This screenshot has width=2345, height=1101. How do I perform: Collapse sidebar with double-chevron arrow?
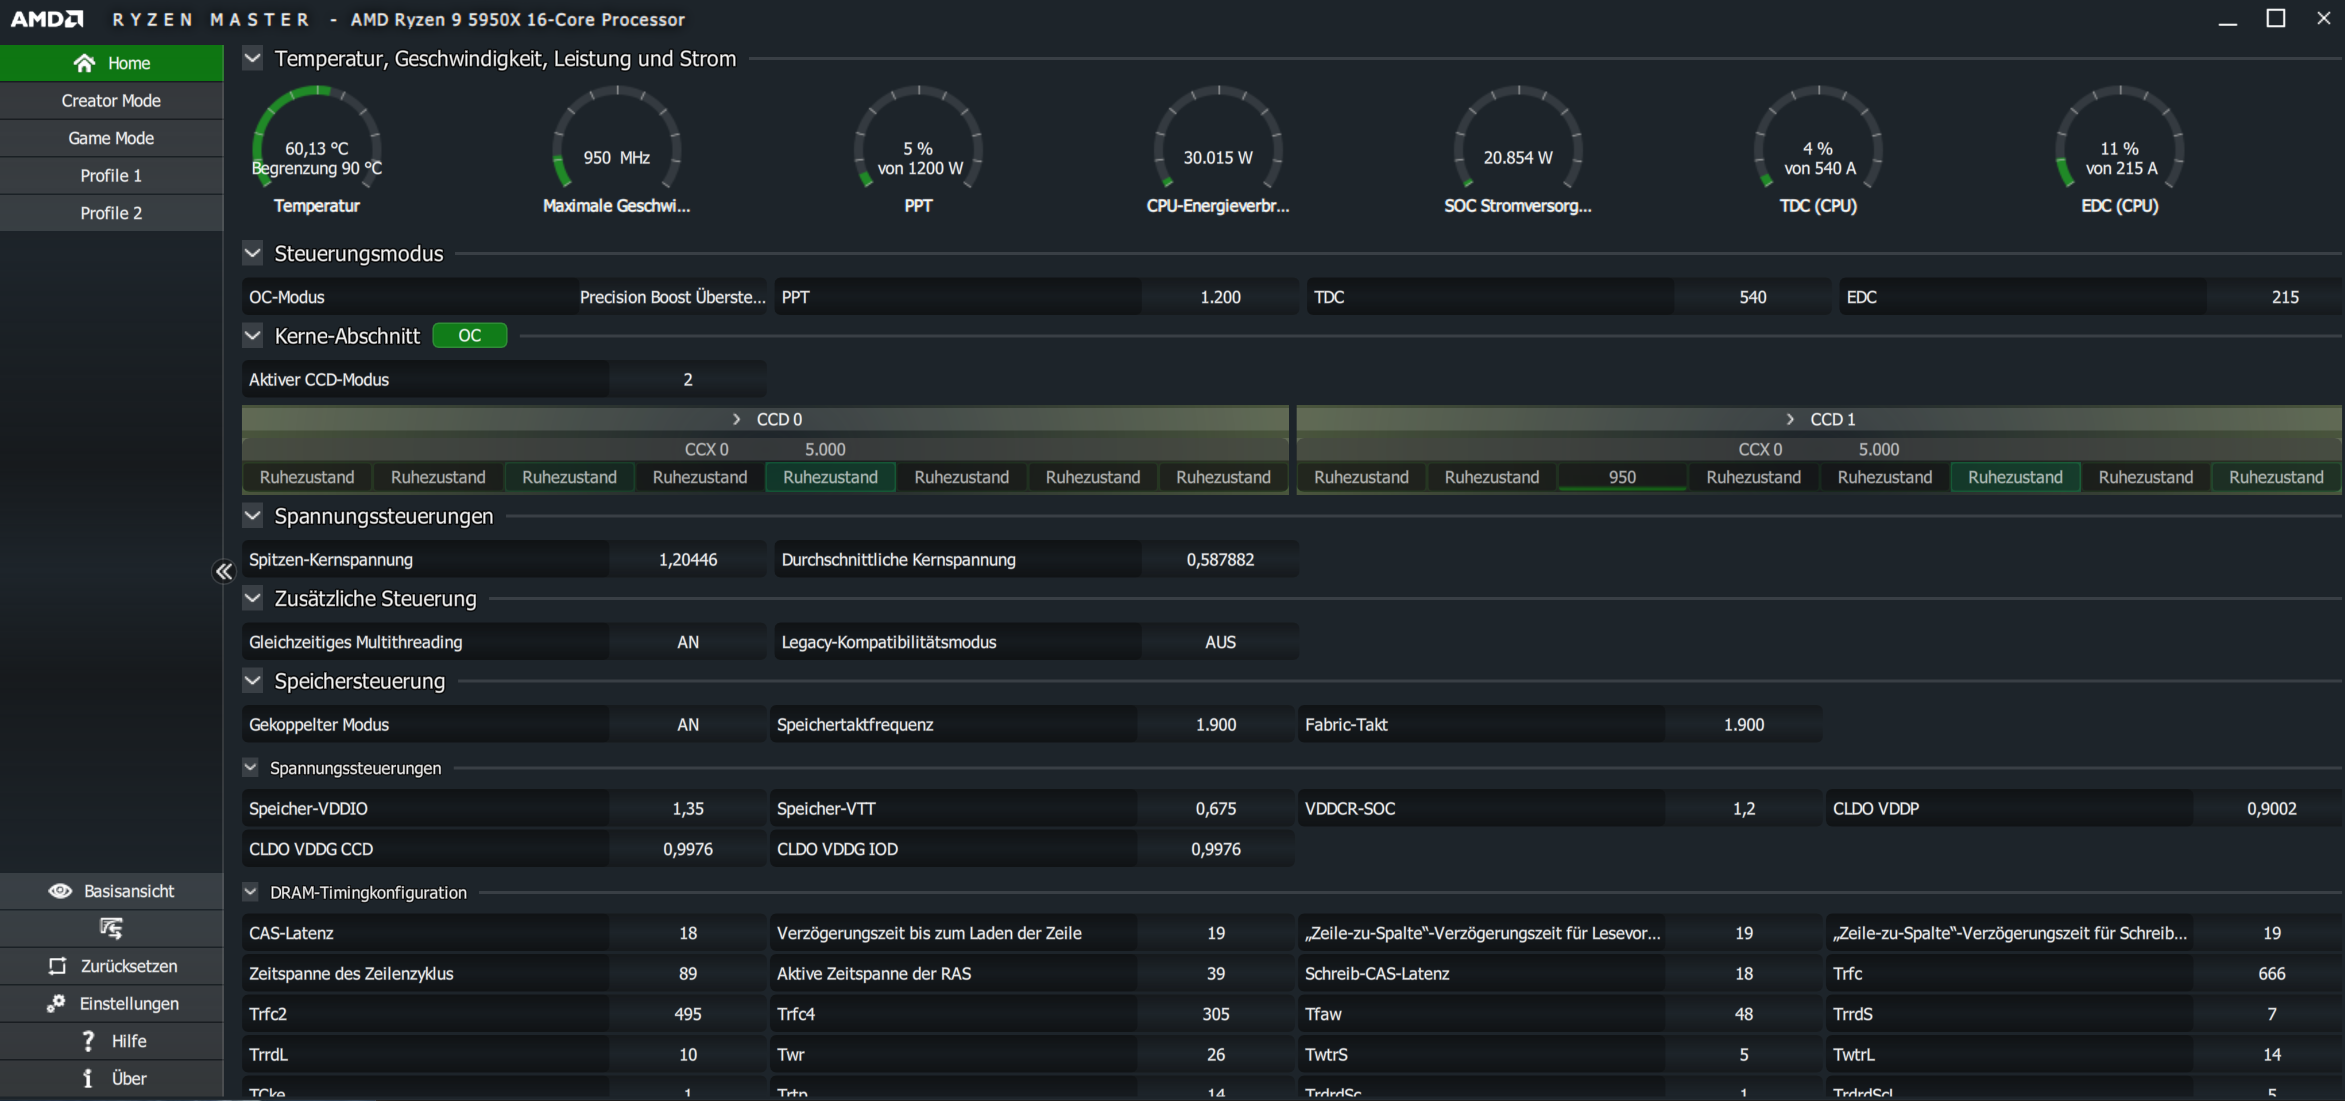(x=223, y=571)
